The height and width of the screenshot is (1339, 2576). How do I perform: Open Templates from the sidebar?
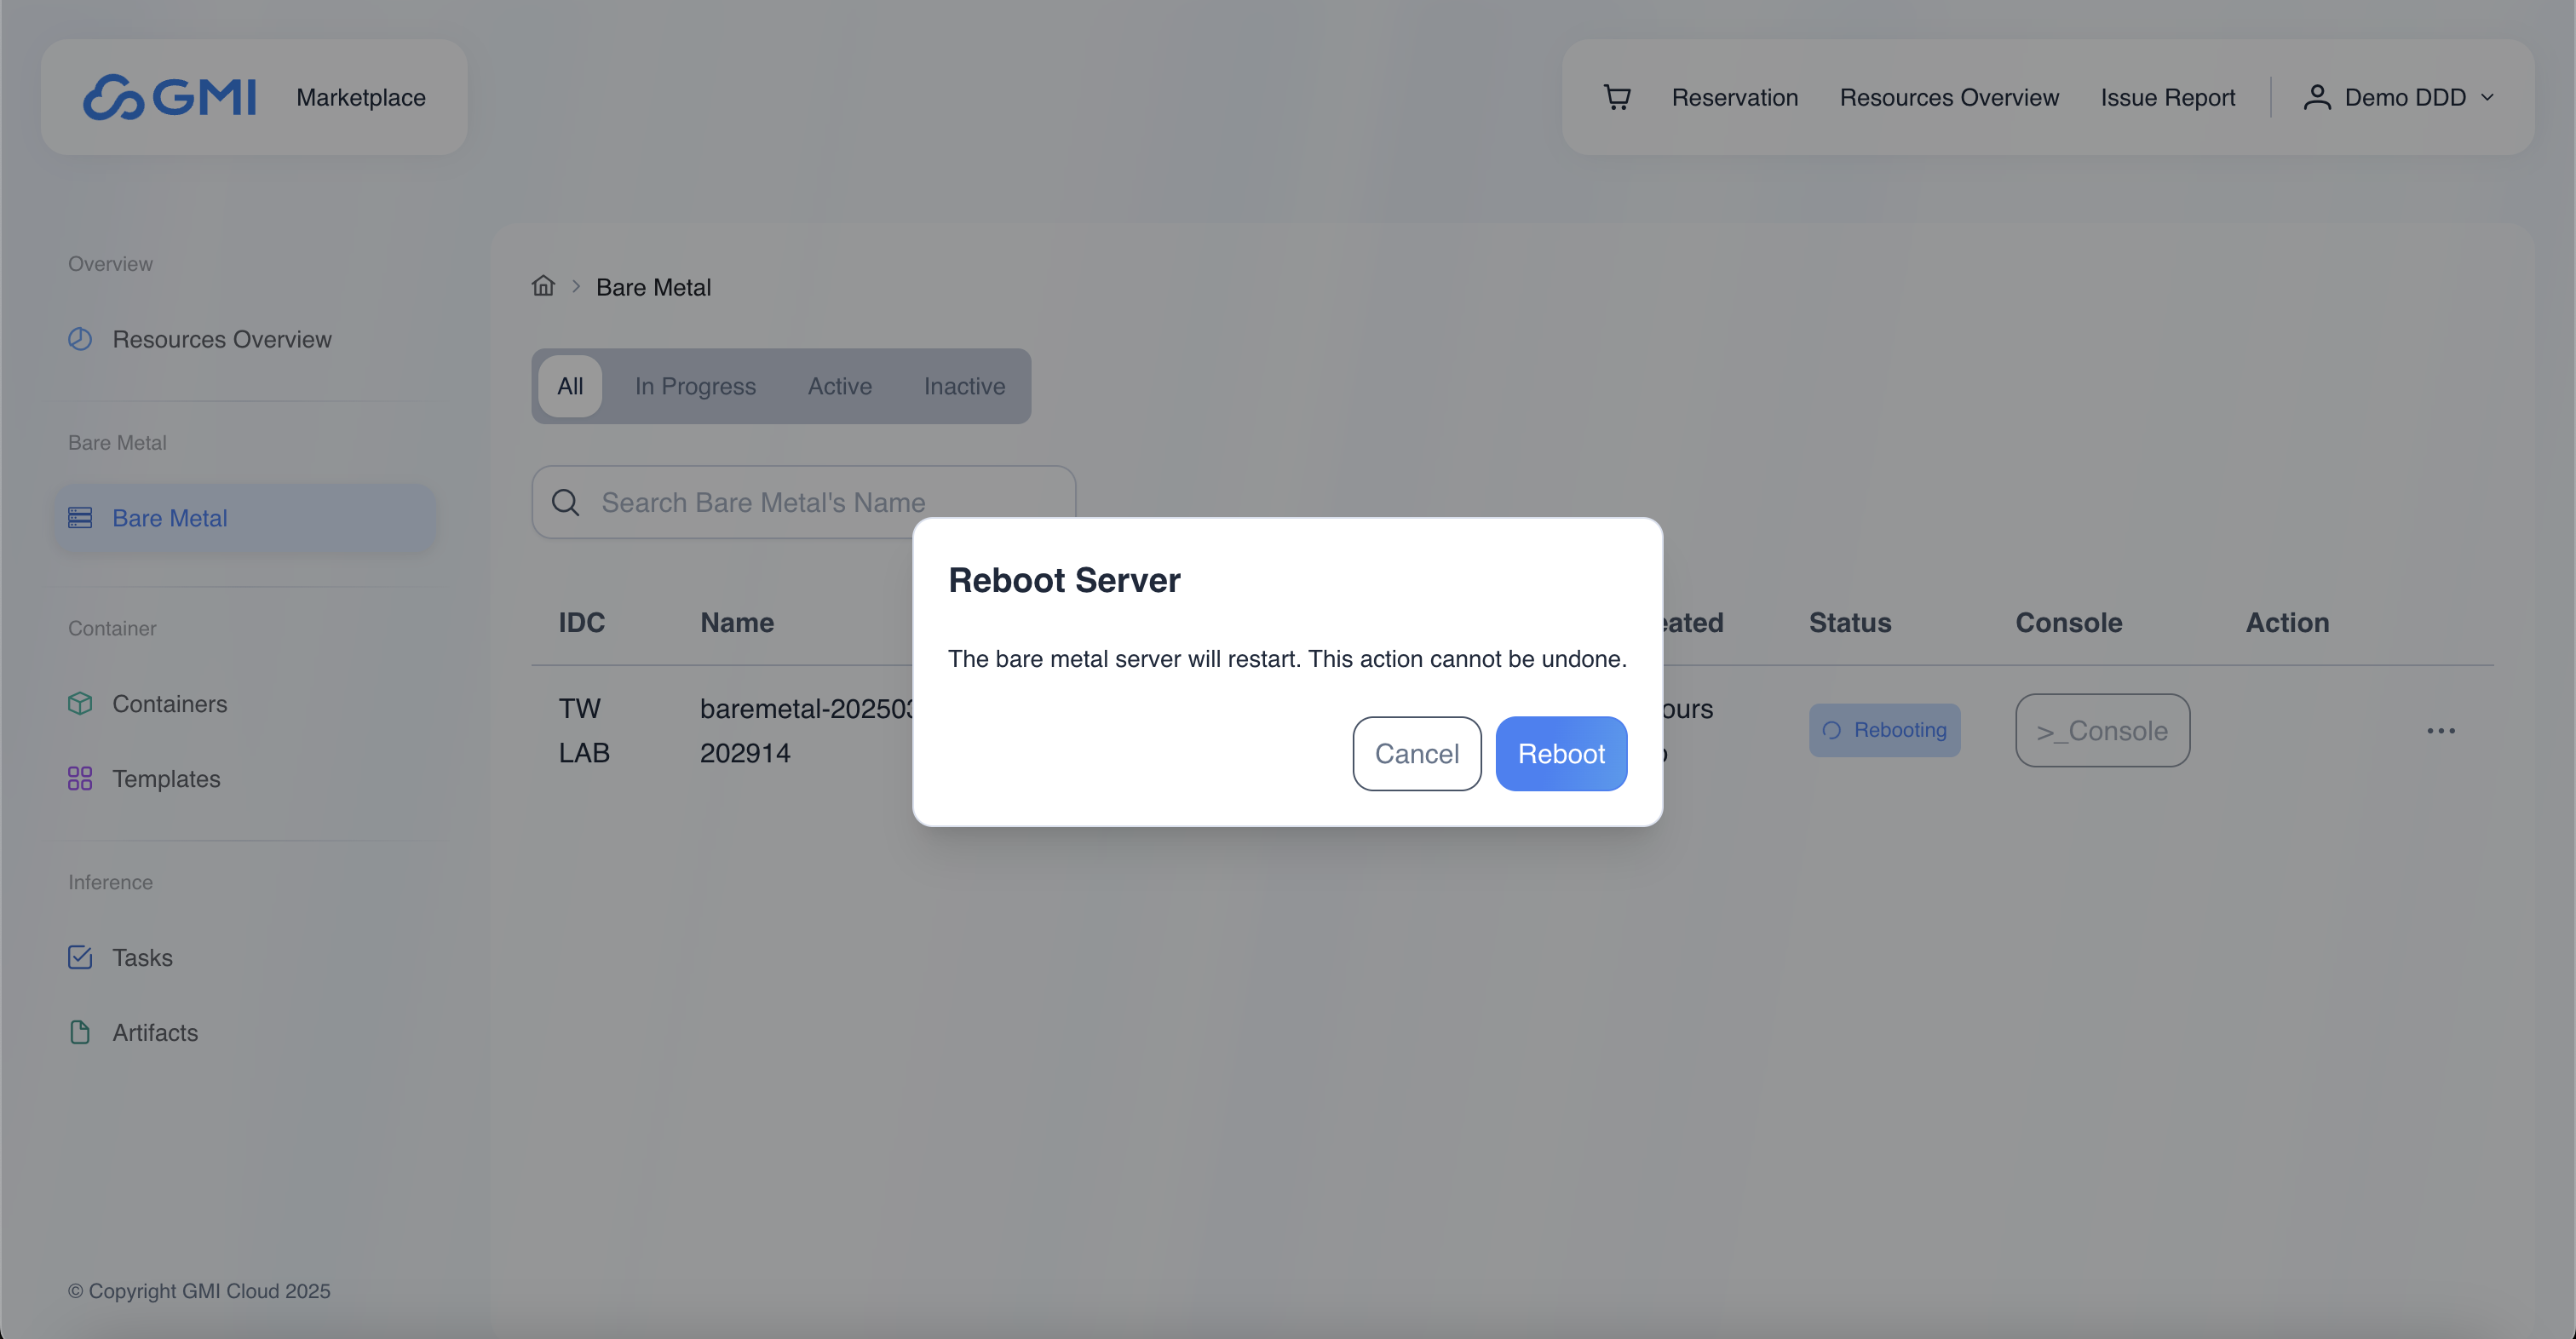click(245, 779)
